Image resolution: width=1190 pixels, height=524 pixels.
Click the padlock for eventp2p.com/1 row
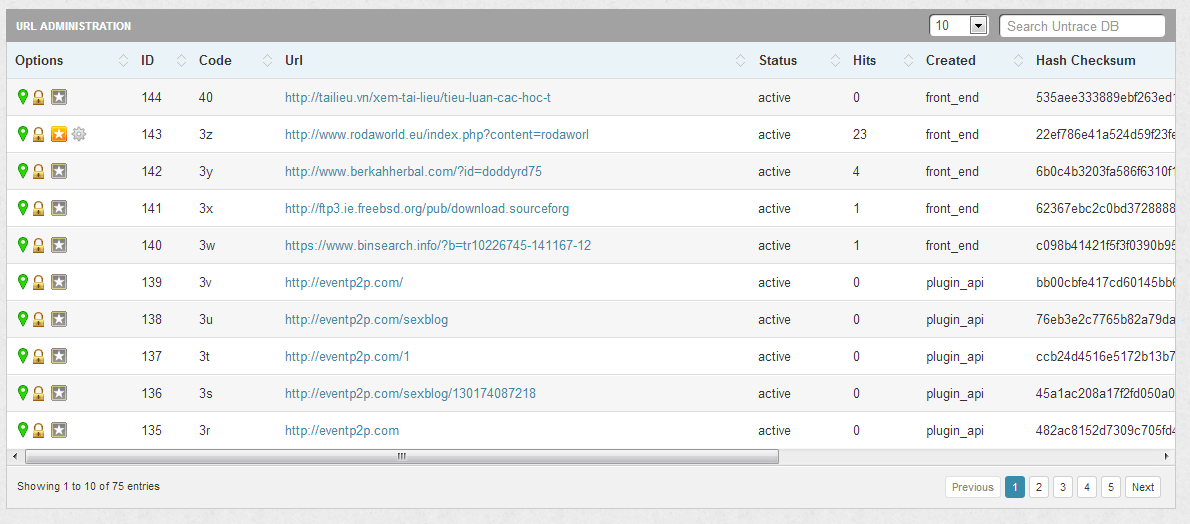pos(38,356)
